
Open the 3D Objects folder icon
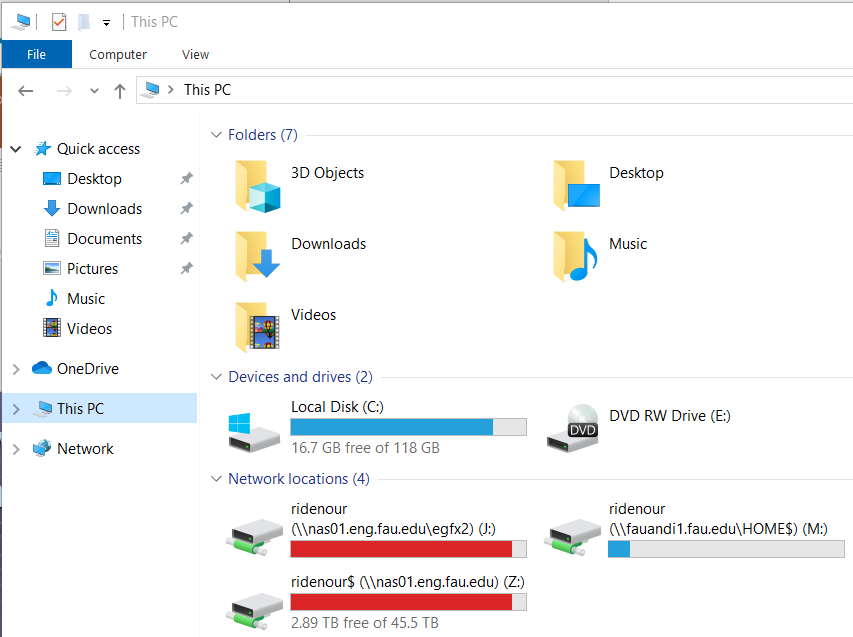click(258, 186)
